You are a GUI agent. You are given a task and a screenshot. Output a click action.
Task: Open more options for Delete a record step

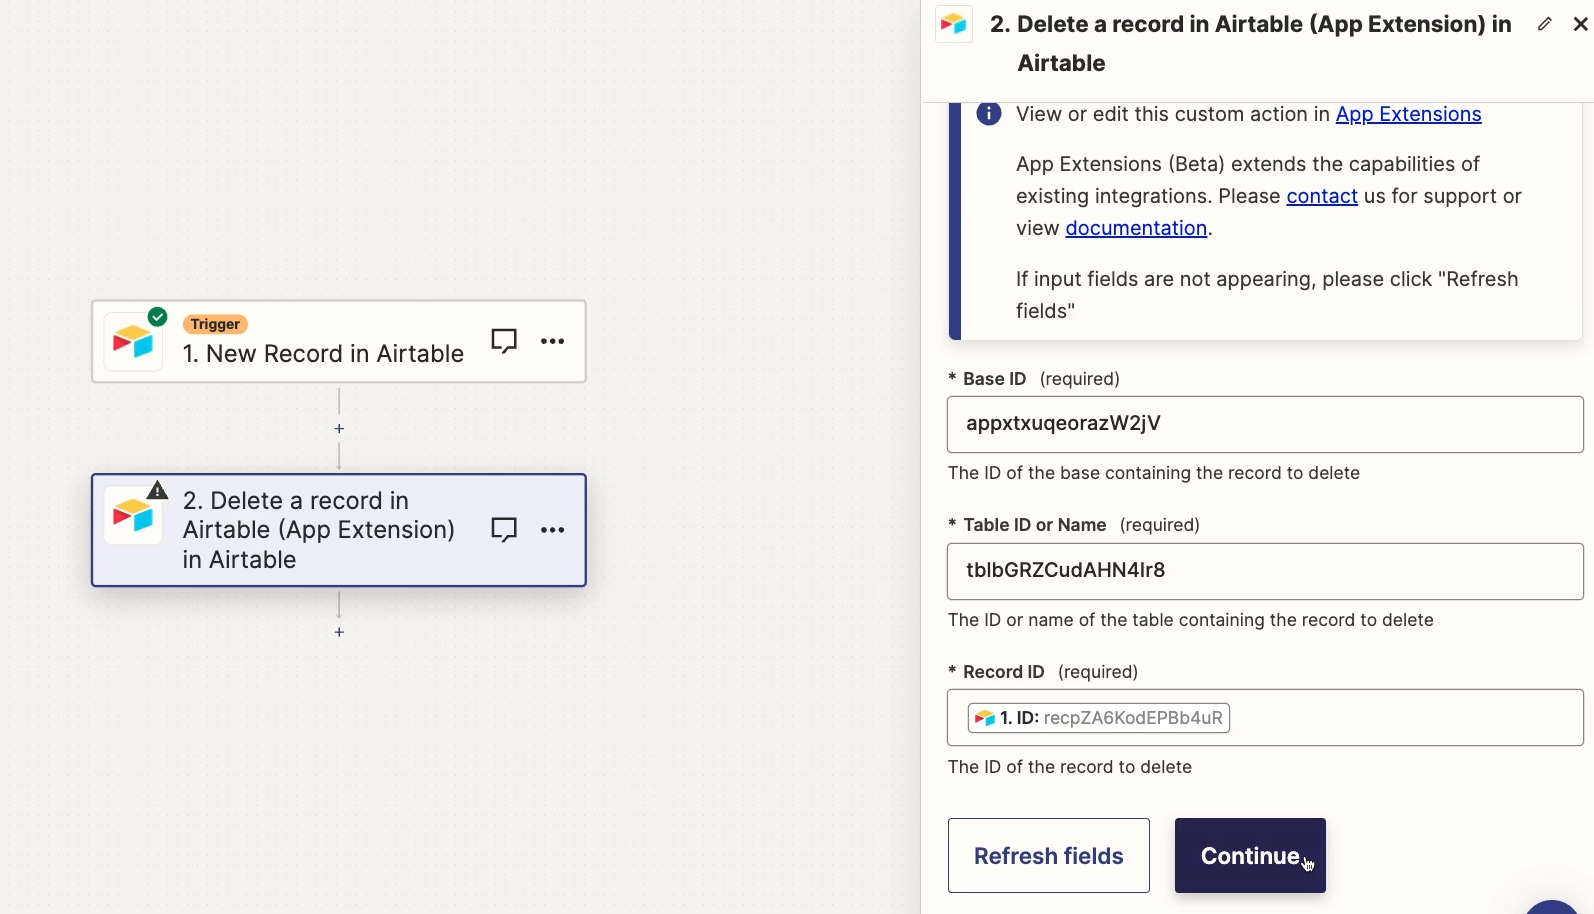click(553, 530)
